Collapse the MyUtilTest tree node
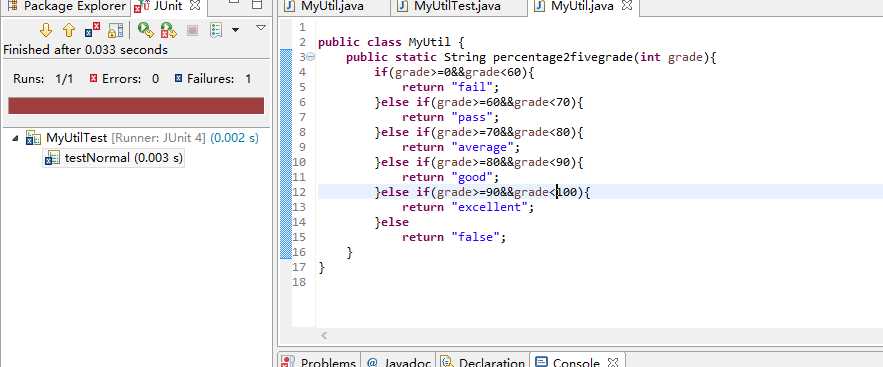Image resolution: width=883 pixels, height=367 pixels. 15,138
